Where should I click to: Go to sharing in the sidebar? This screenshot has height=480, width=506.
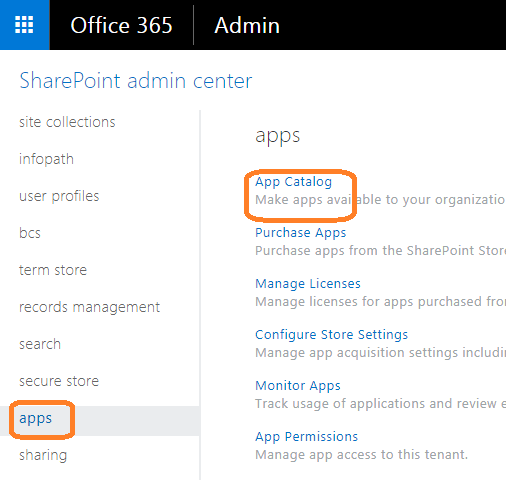pyautogui.click(x=43, y=455)
